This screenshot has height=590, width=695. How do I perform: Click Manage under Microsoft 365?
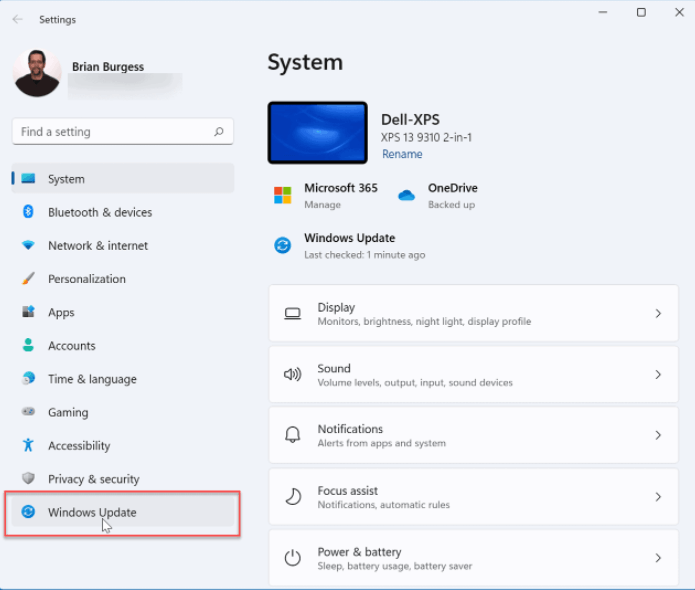(x=322, y=205)
